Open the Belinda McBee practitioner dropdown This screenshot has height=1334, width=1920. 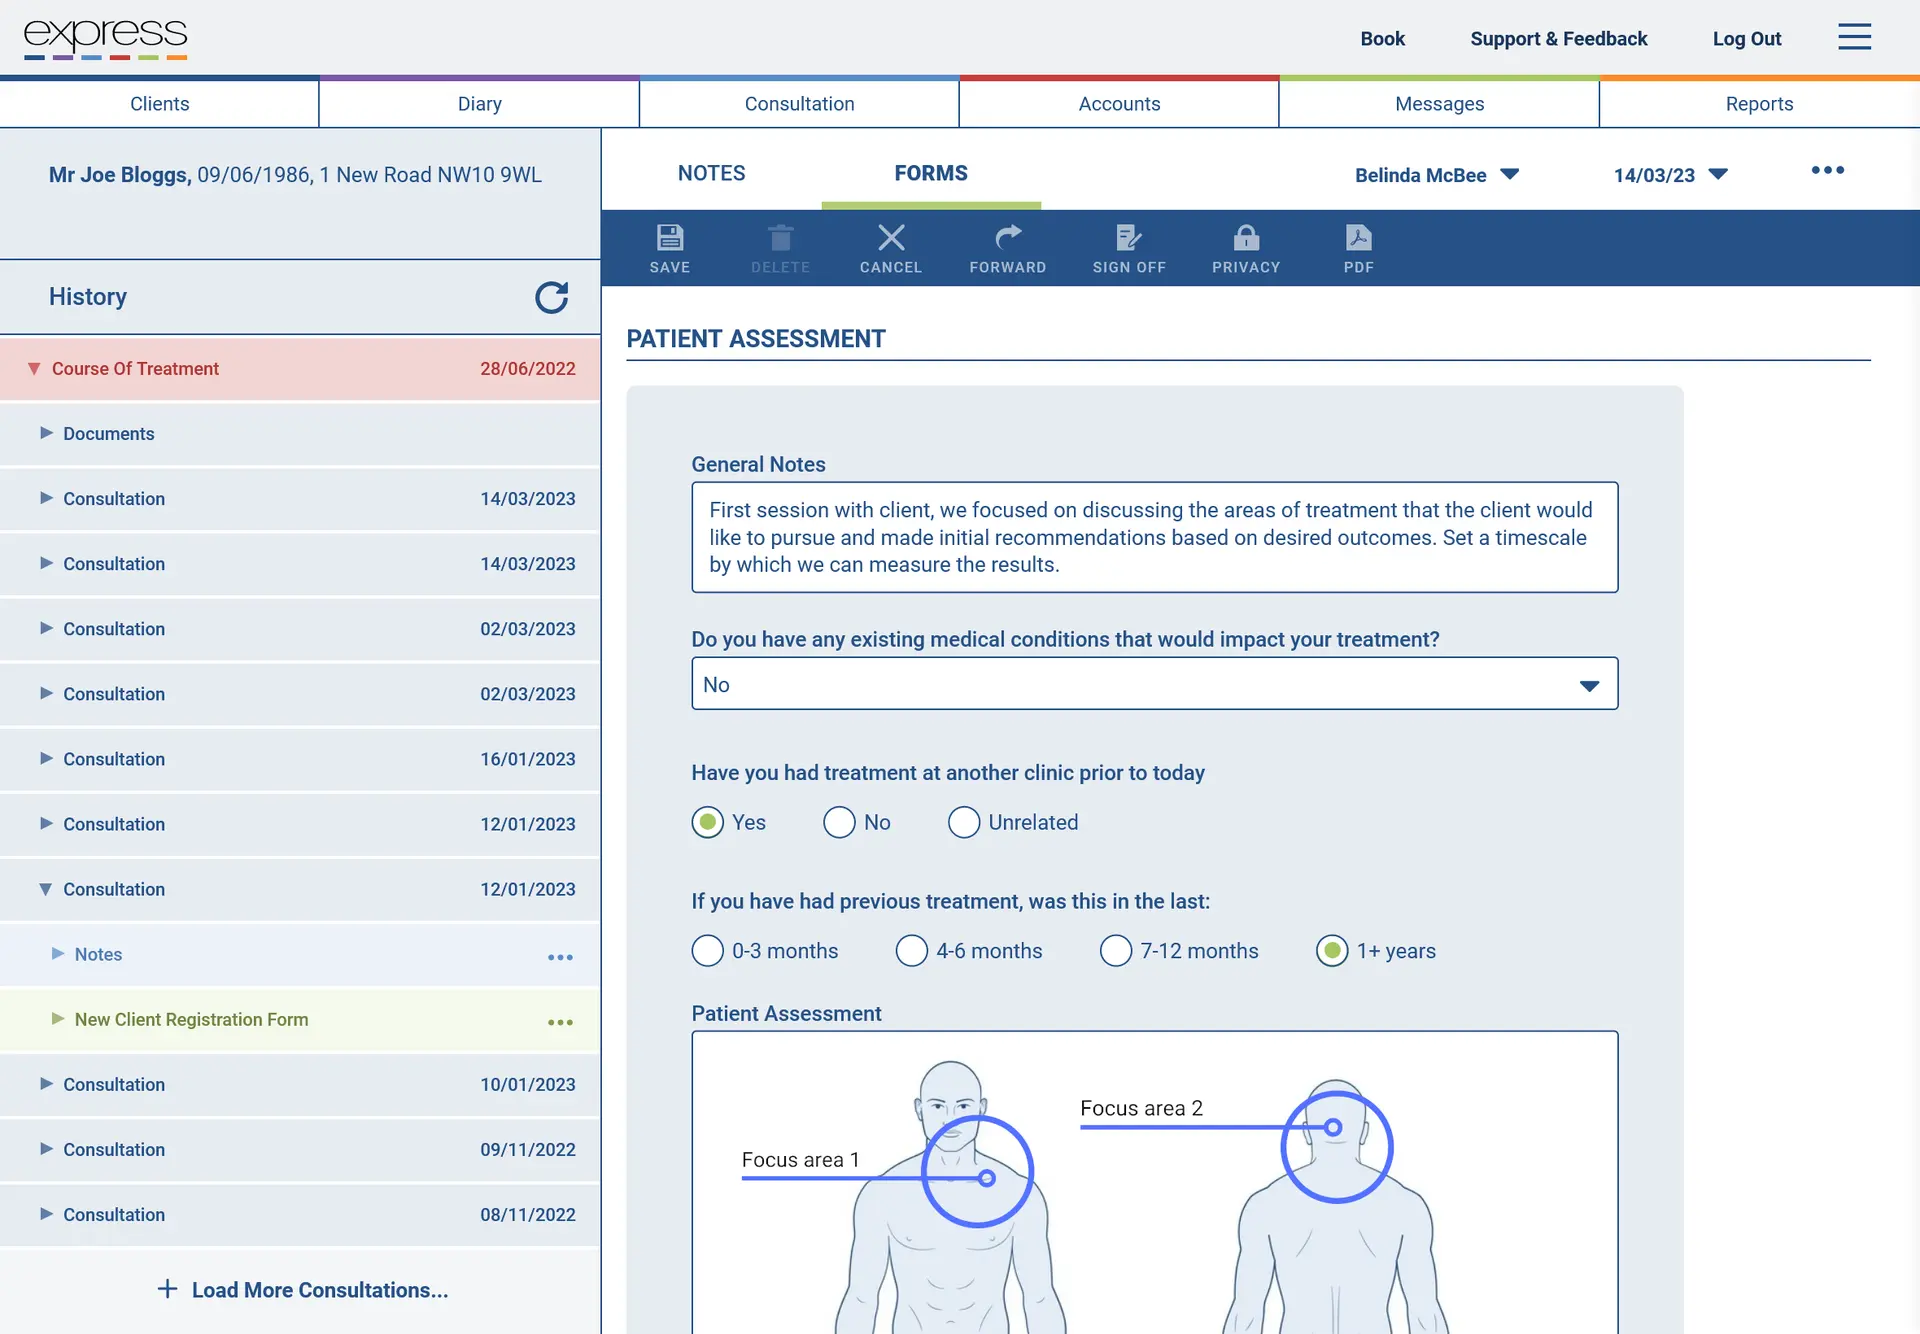(1437, 175)
